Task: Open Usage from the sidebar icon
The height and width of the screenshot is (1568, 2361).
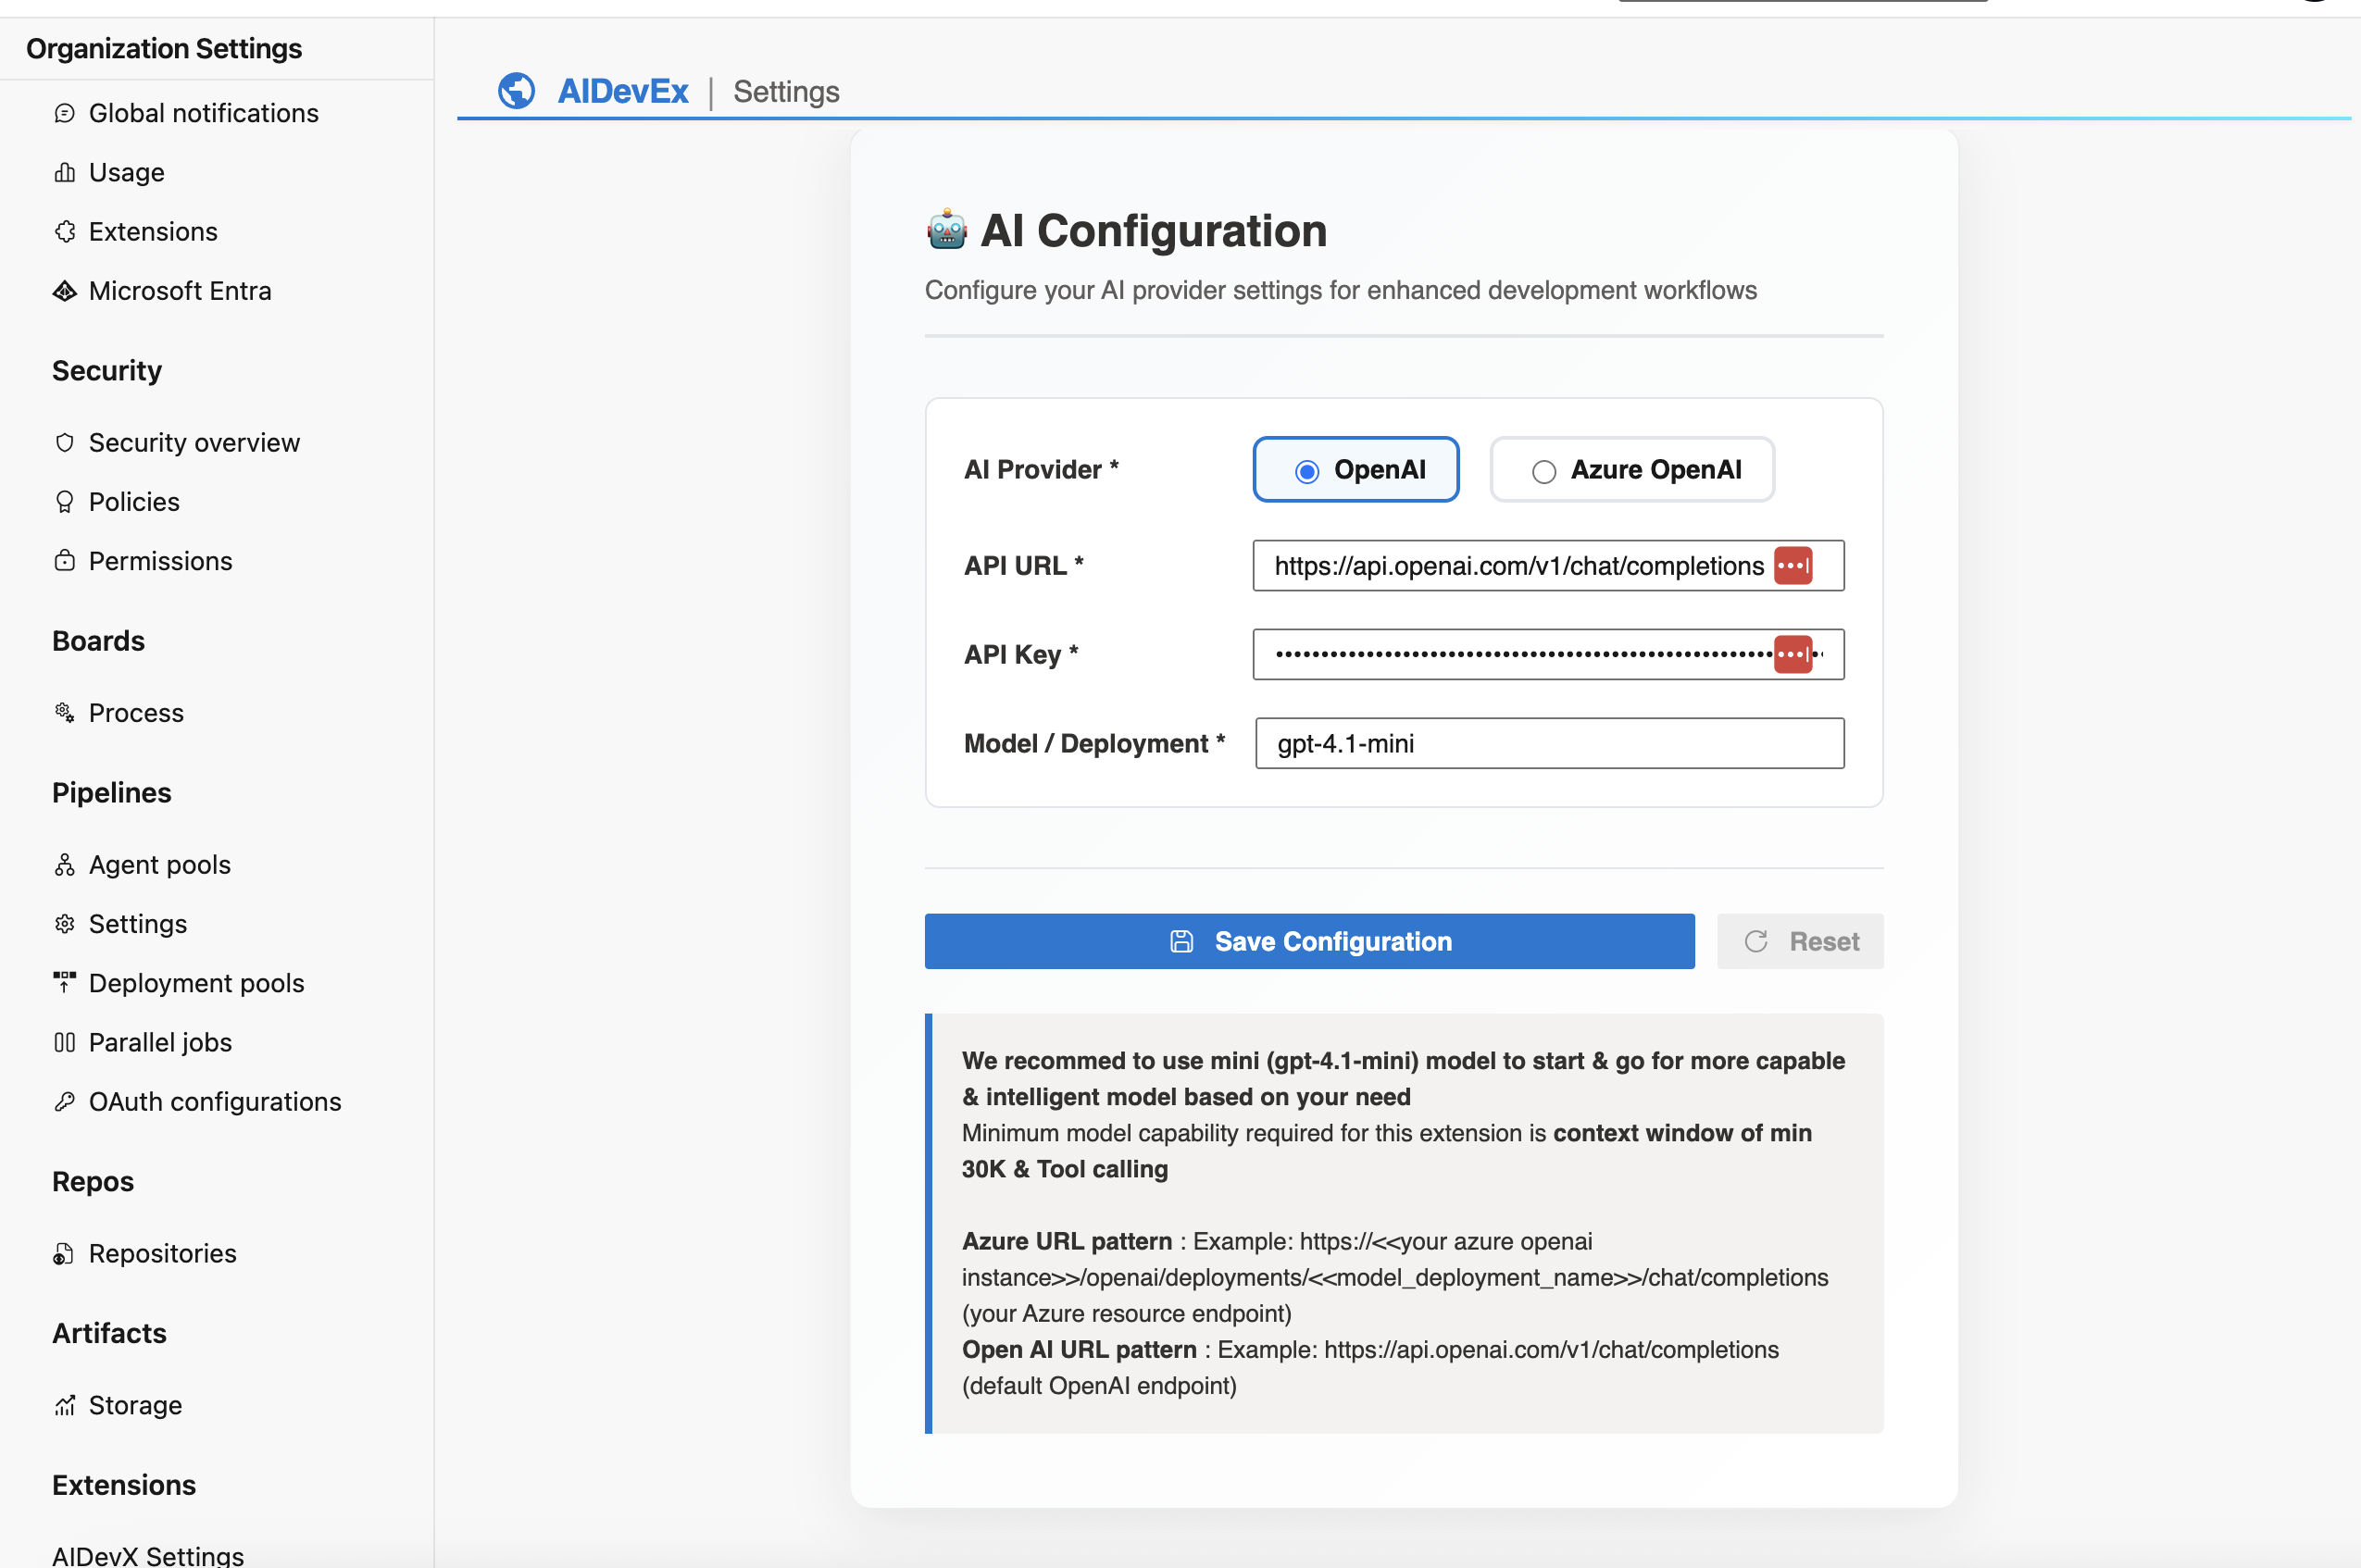Action: [x=65, y=172]
